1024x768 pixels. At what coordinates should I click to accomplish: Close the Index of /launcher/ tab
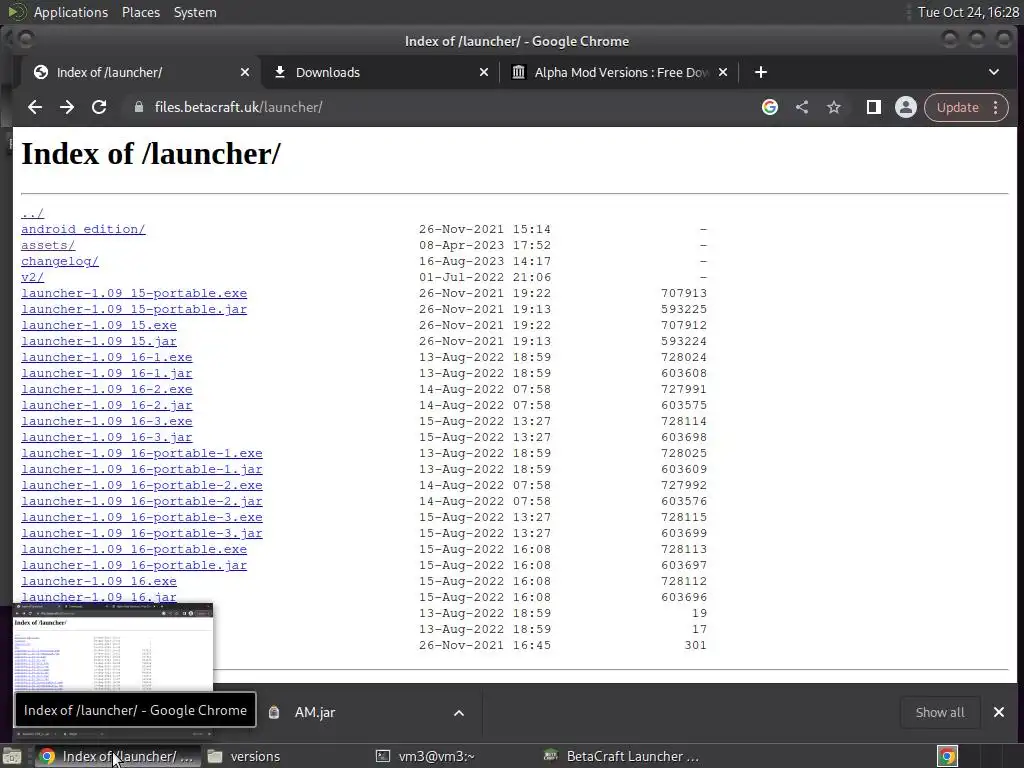tap(245, 72)
